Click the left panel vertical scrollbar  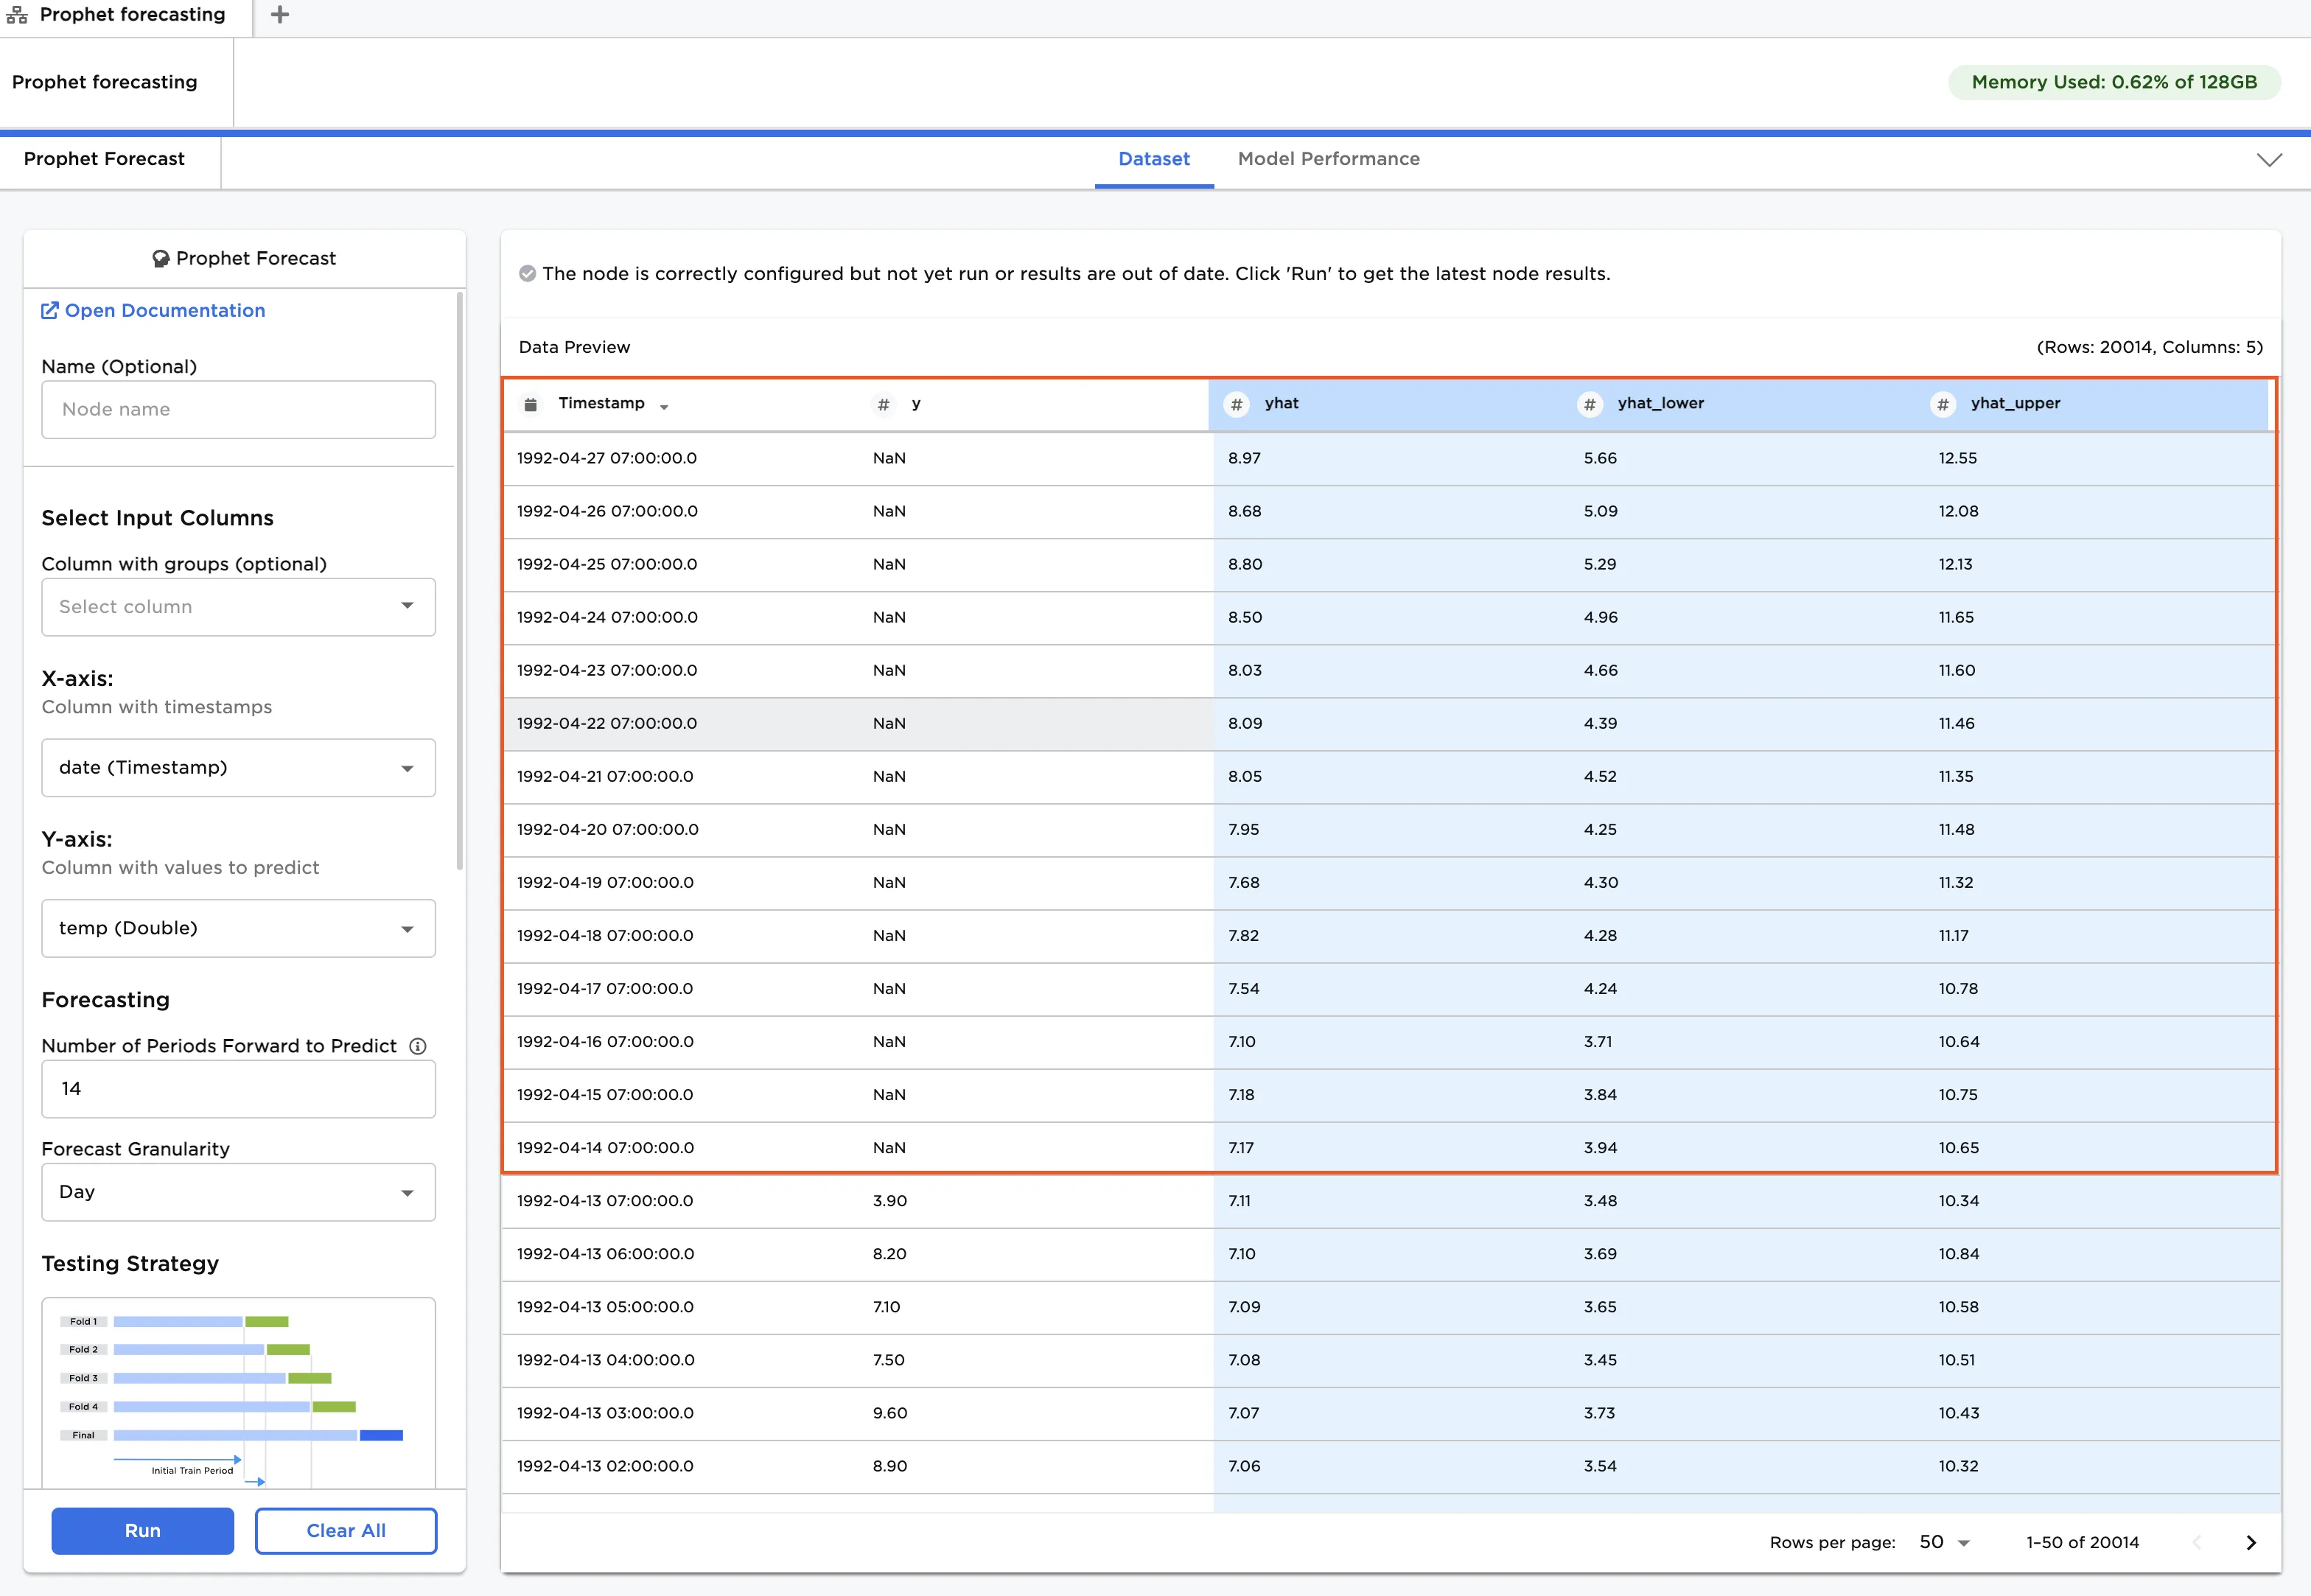click(460, 580)
